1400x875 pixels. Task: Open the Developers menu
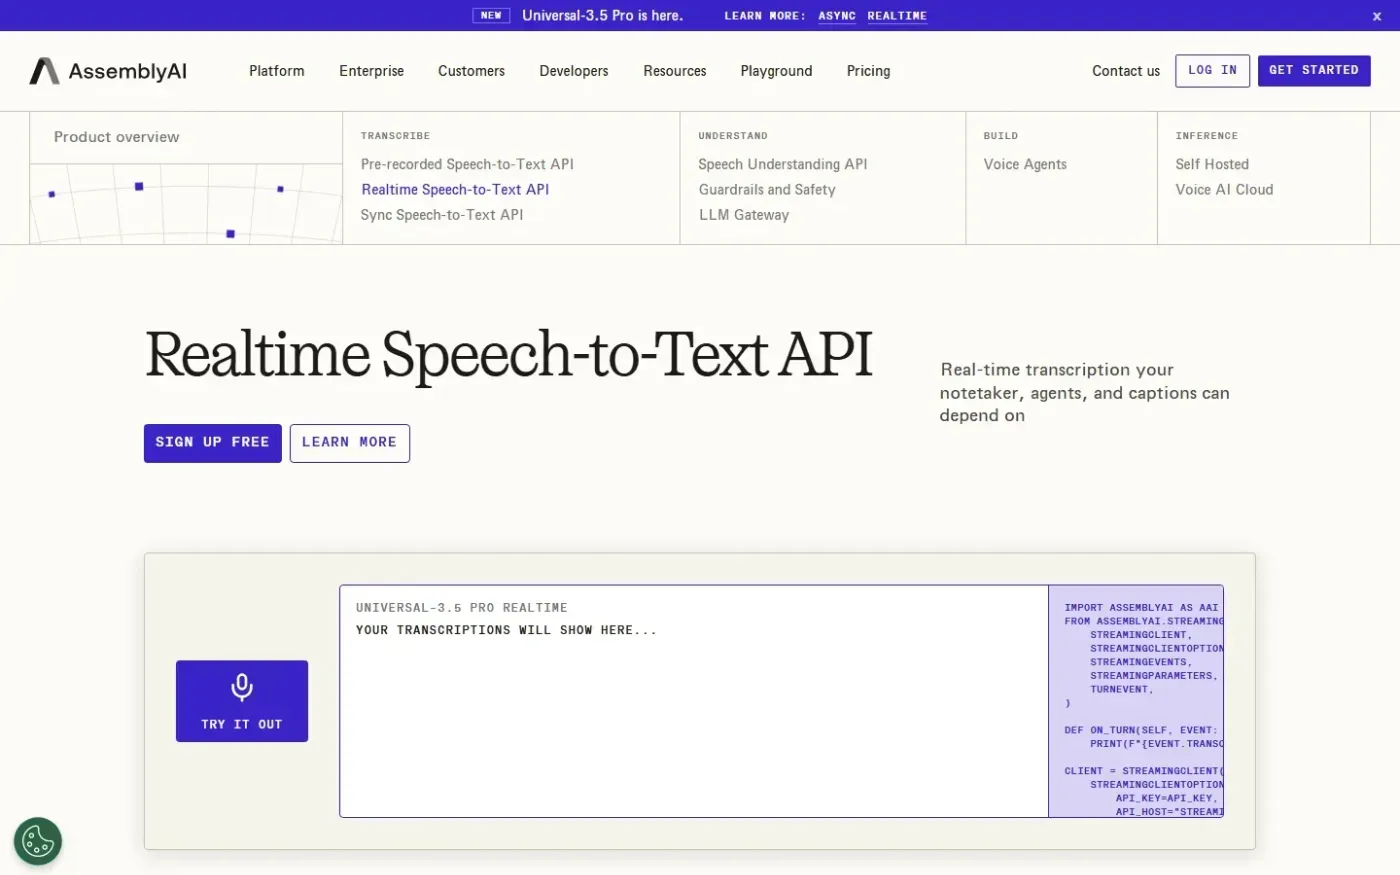pyautogui.click(x=574, y=71)
